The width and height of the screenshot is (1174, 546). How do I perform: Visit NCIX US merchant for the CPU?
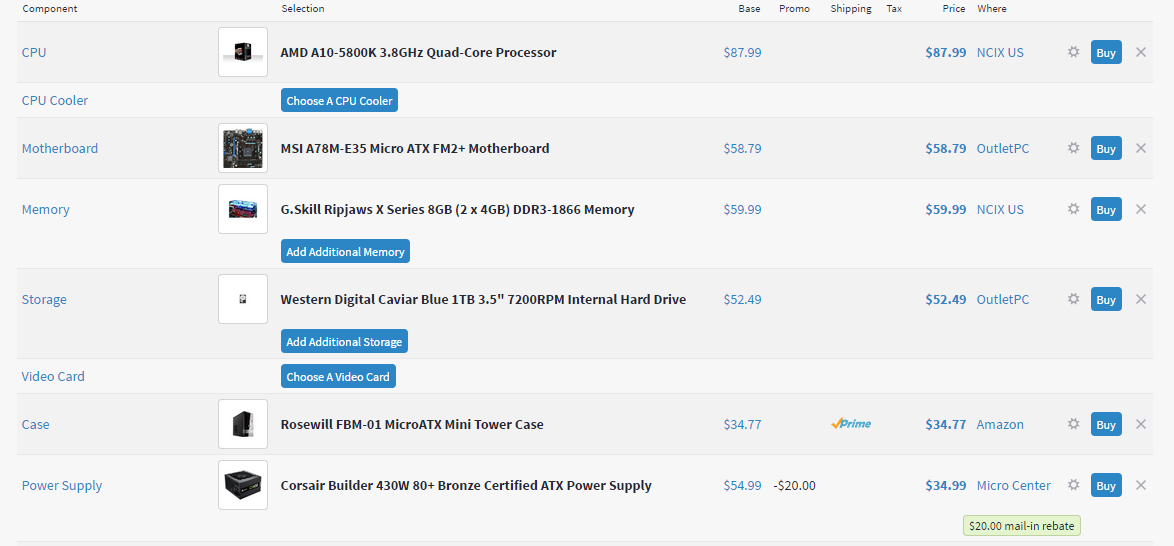click(x=1000, y=52)
